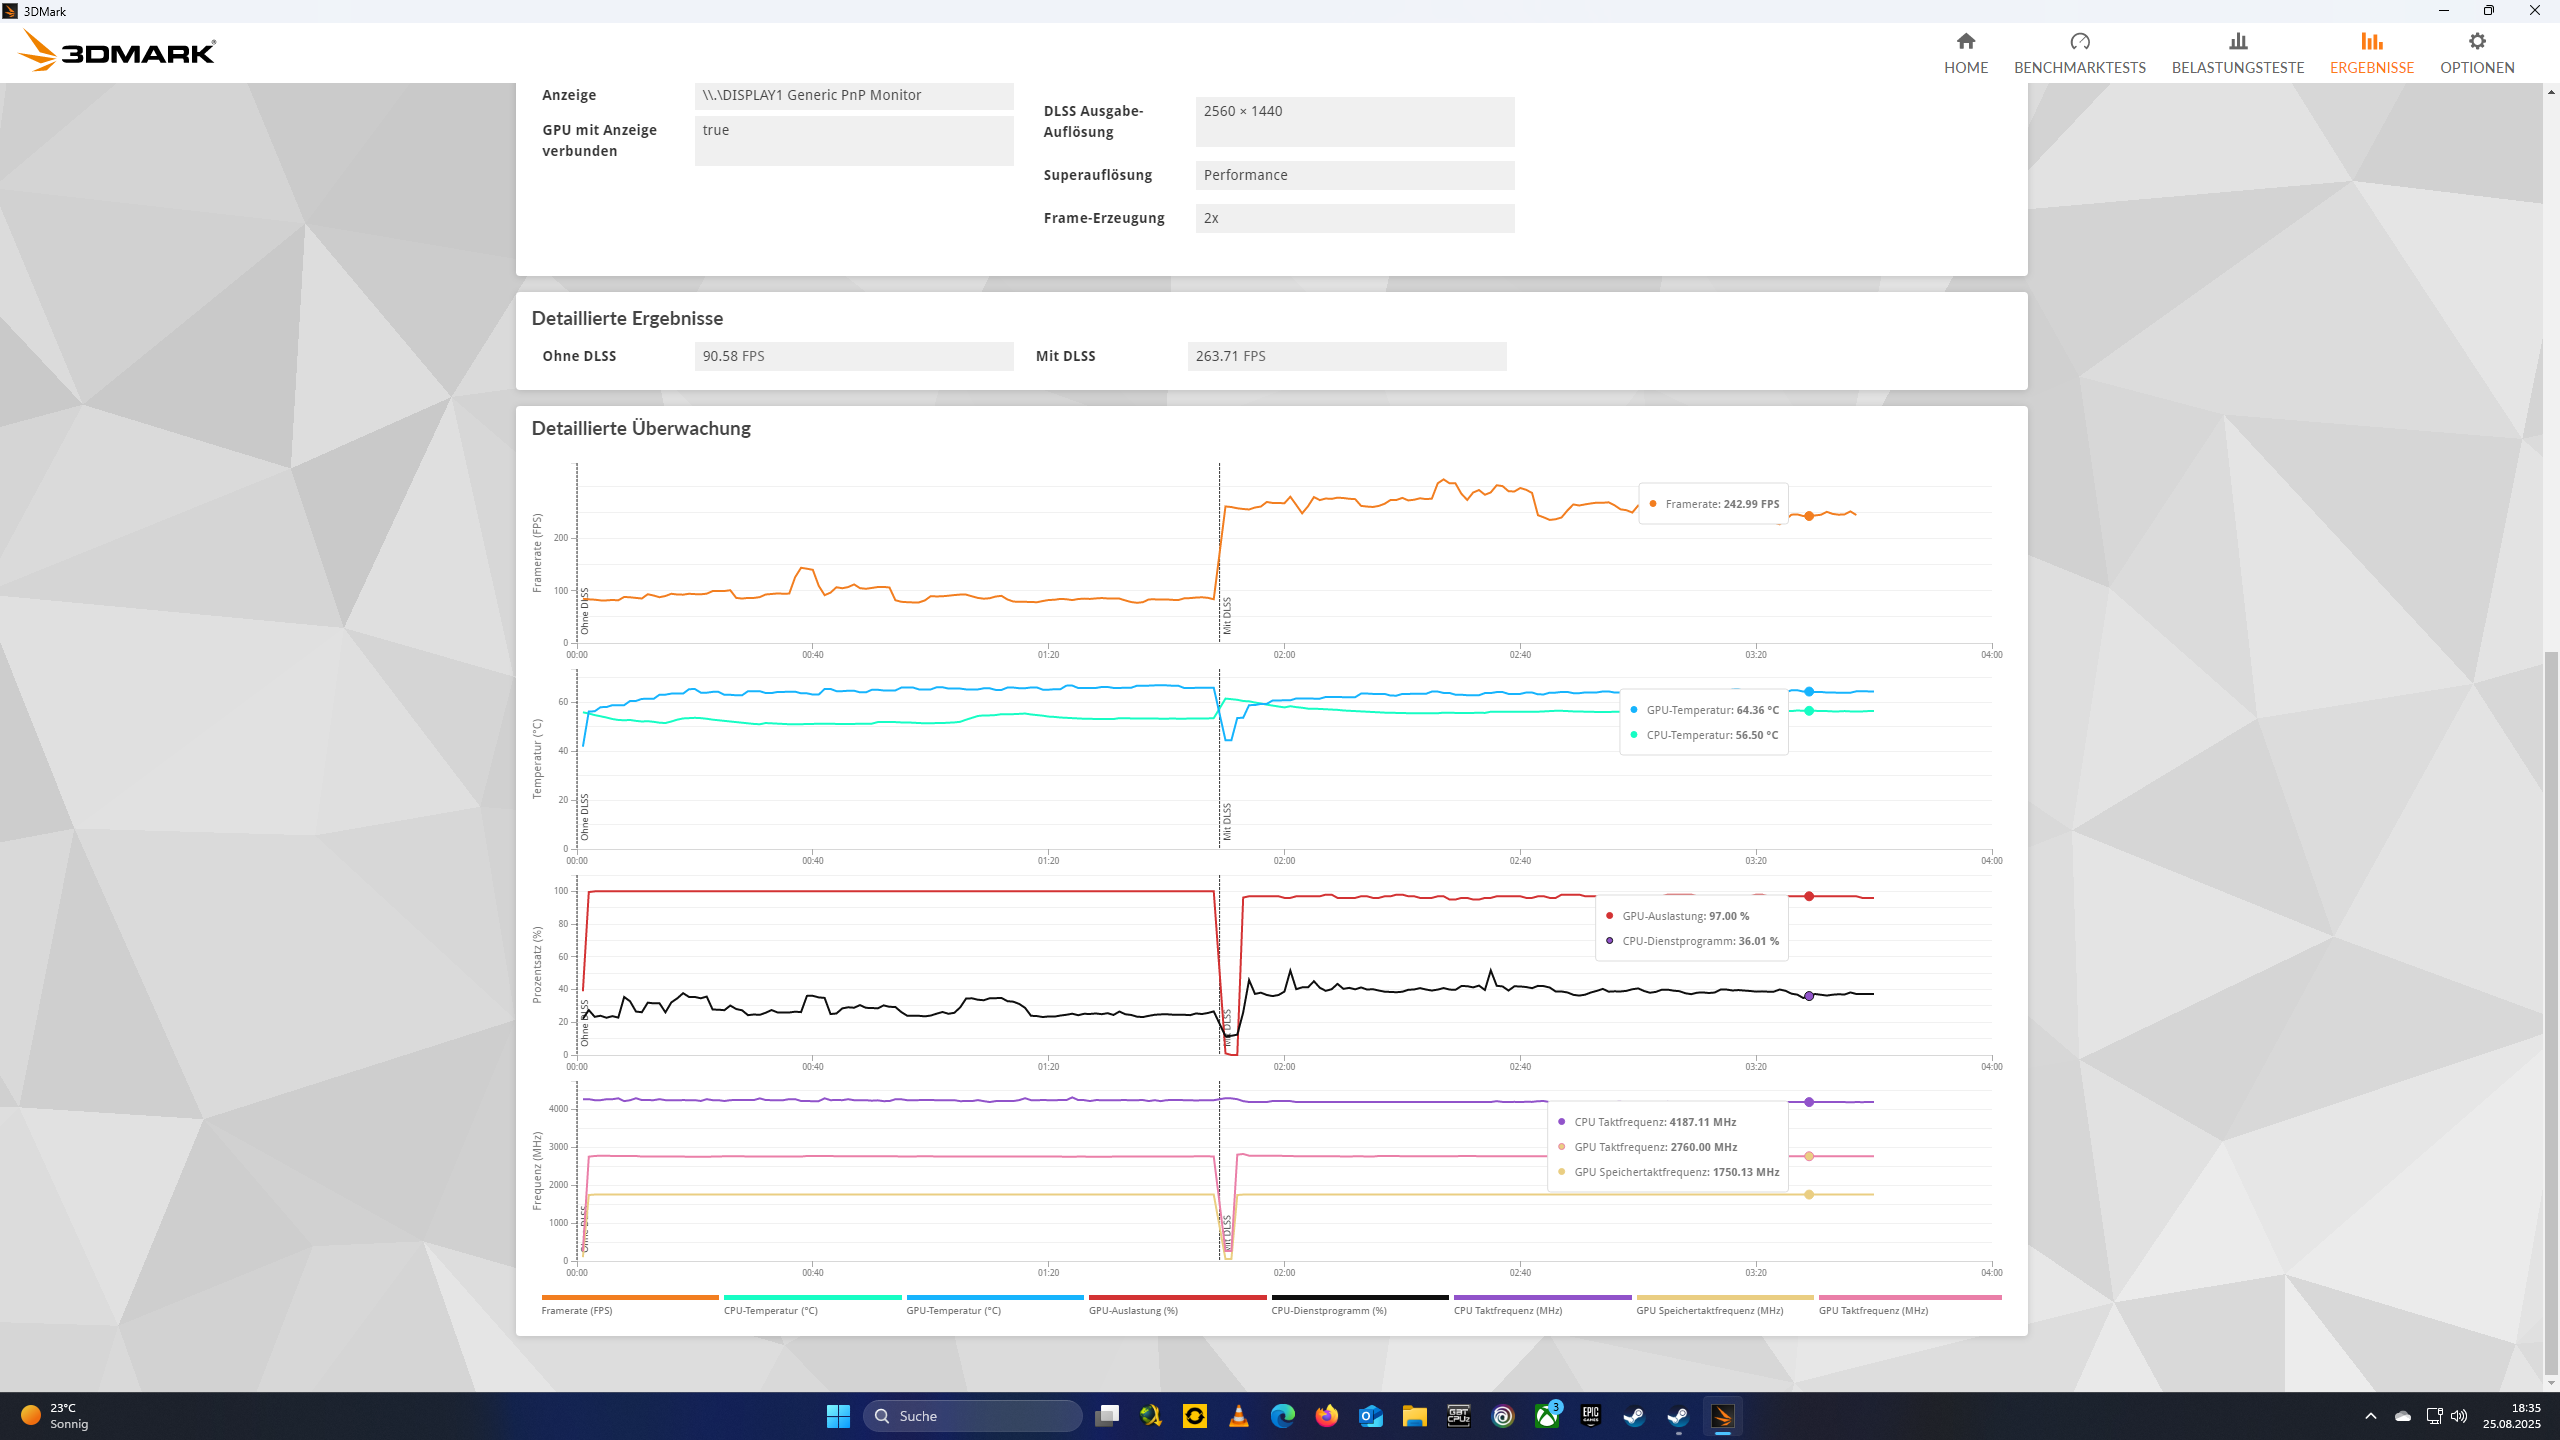Toggle the GPU-Auslastung (%) legend item

tap(1133, 1310)
